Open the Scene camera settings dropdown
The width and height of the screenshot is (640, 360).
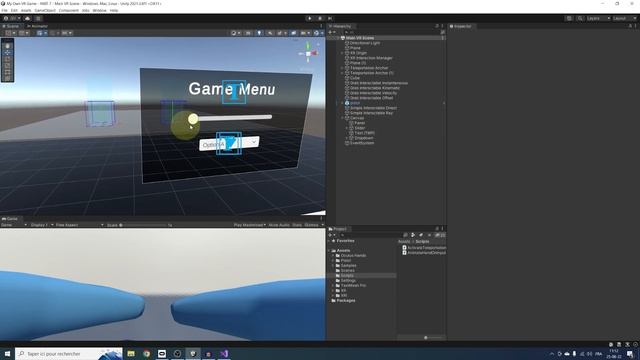click(x=304, y=33)
